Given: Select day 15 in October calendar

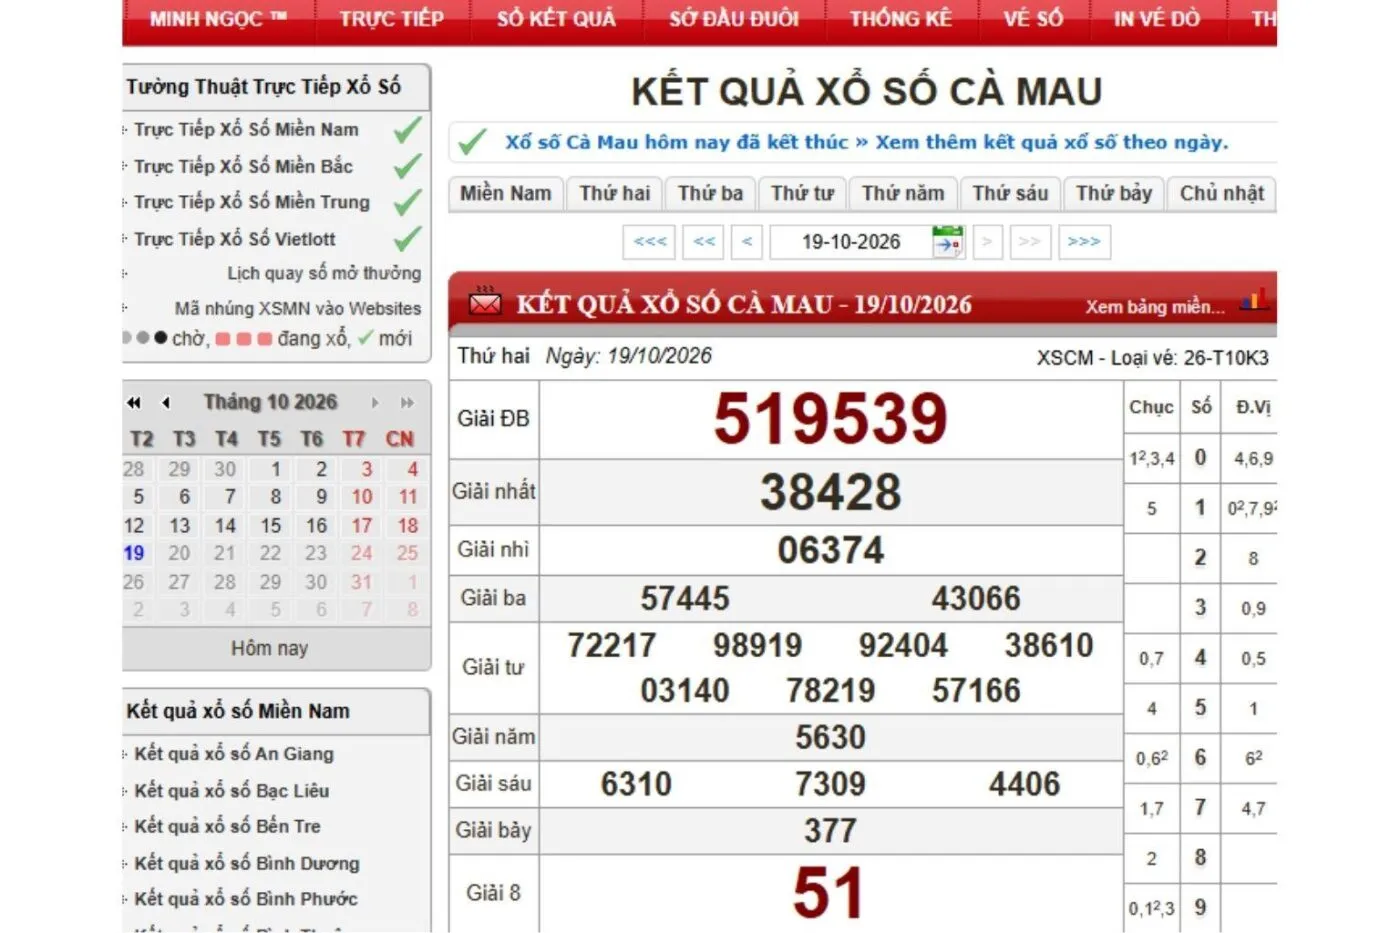Looking at the screenshot, I should pos(271,525).
